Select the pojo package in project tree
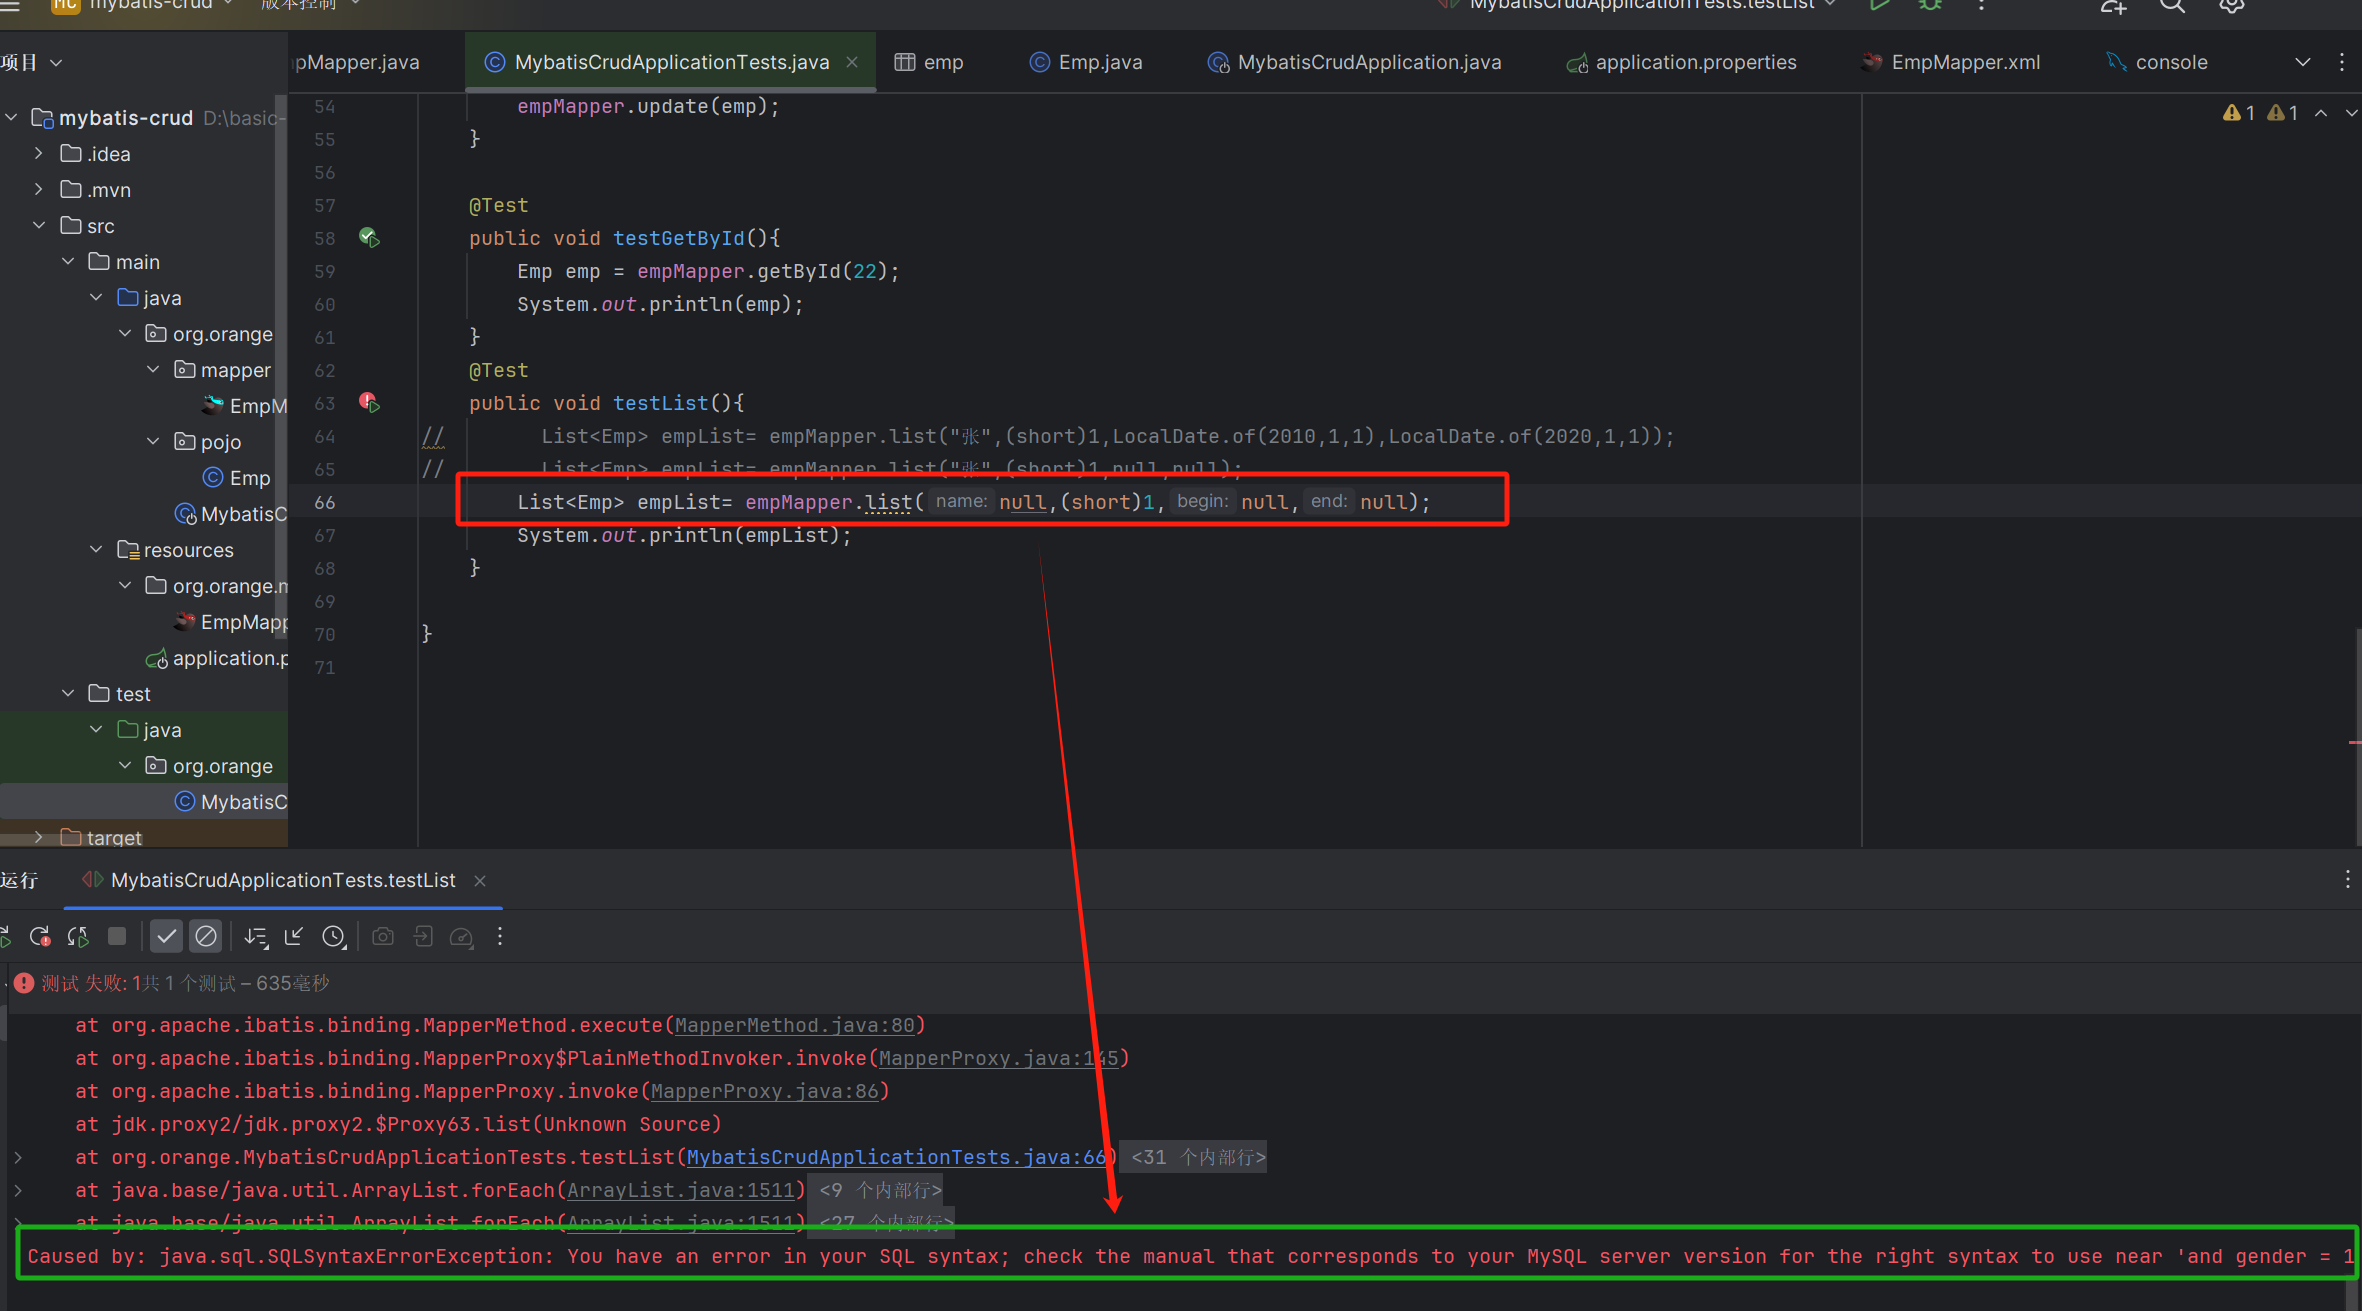This screenshot has width=2362, height=1311. 207,442
